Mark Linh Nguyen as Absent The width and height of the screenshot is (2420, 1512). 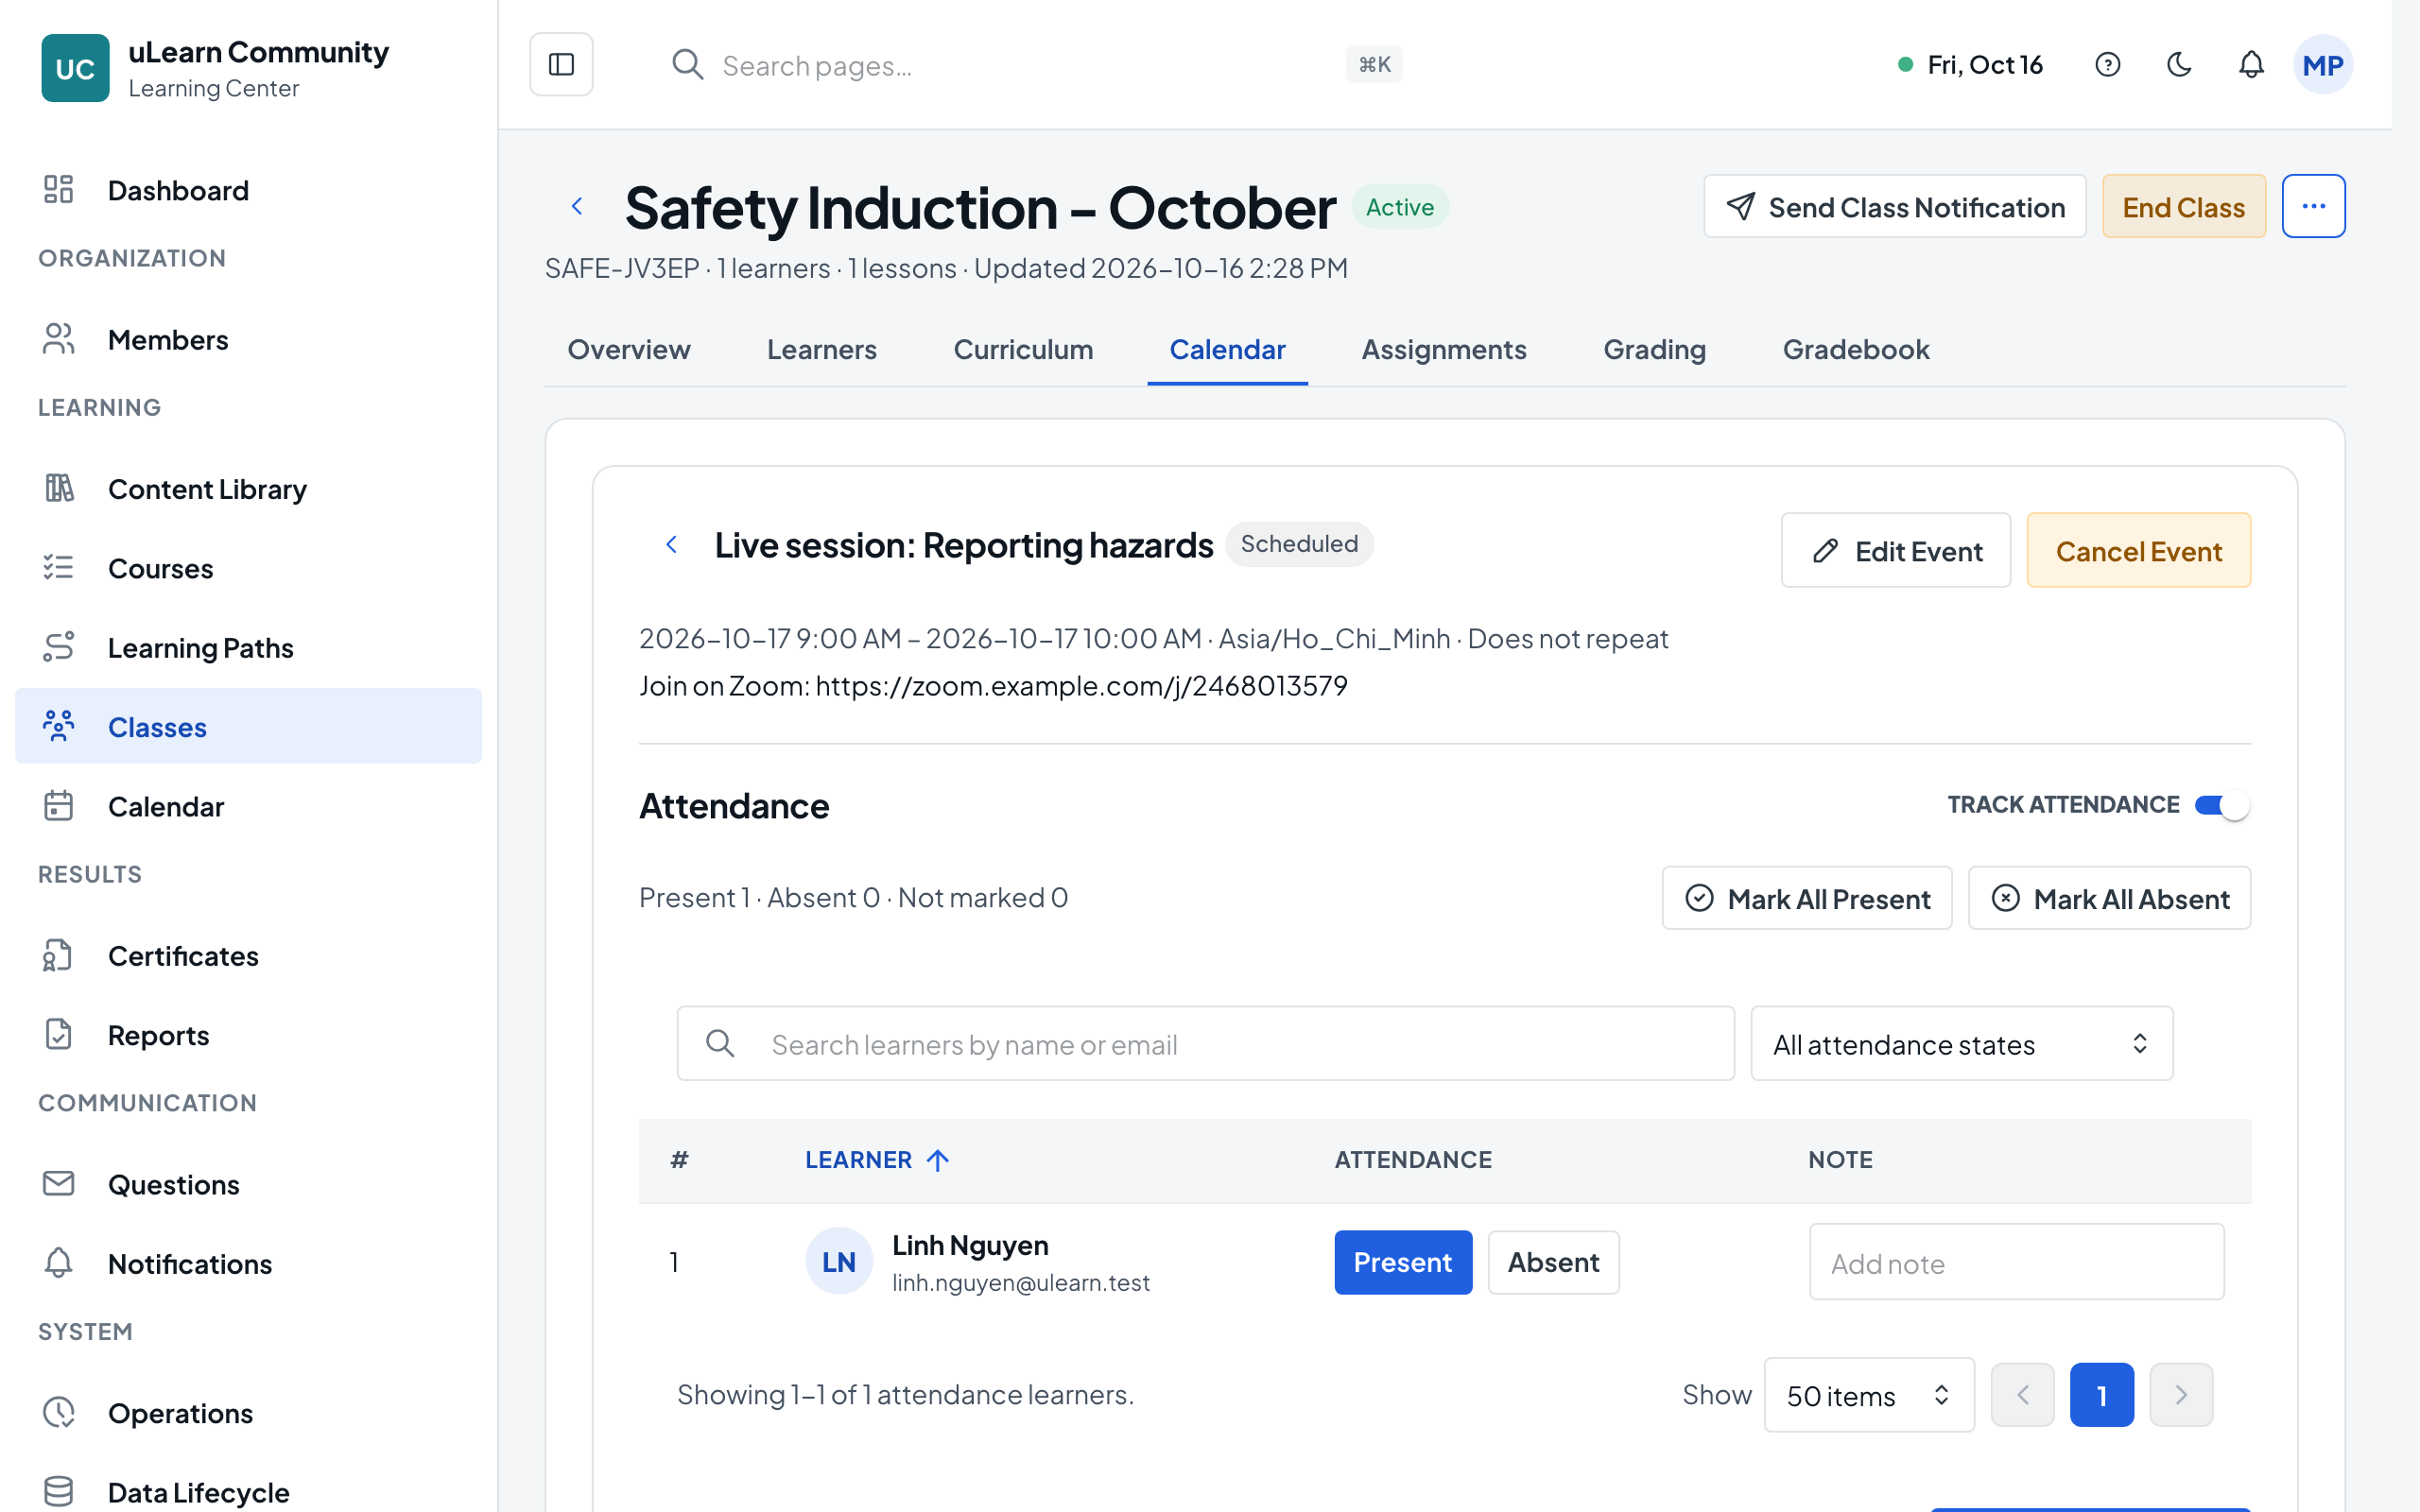pos(1553,1262)
